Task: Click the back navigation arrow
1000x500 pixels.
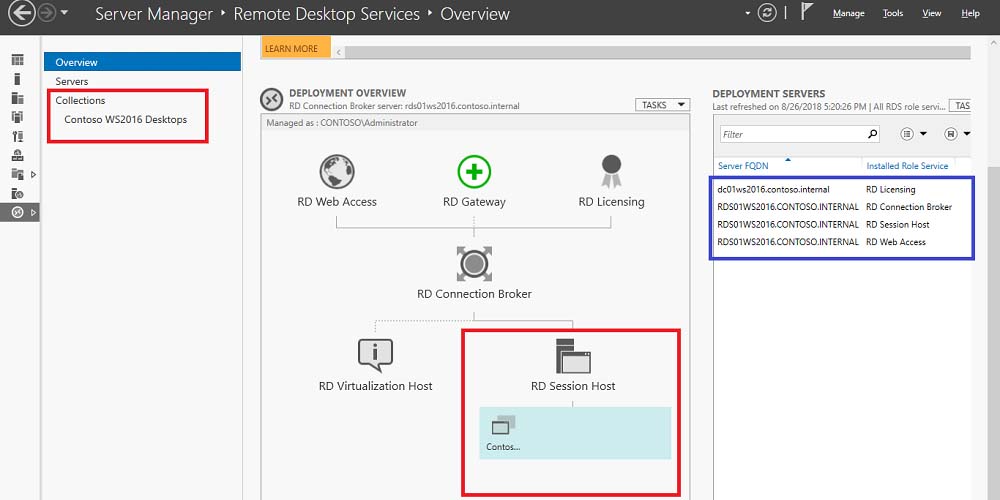Action: click(21, 13)
